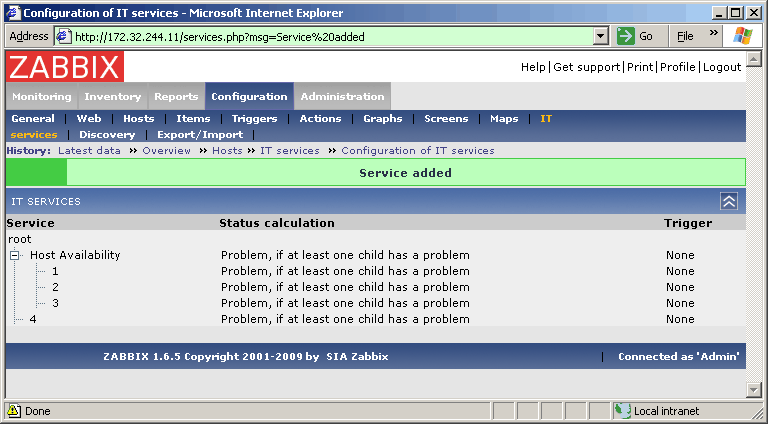Collapse the IT SERVICES panel chevron
Screen dimensions: 768x424
729,201
